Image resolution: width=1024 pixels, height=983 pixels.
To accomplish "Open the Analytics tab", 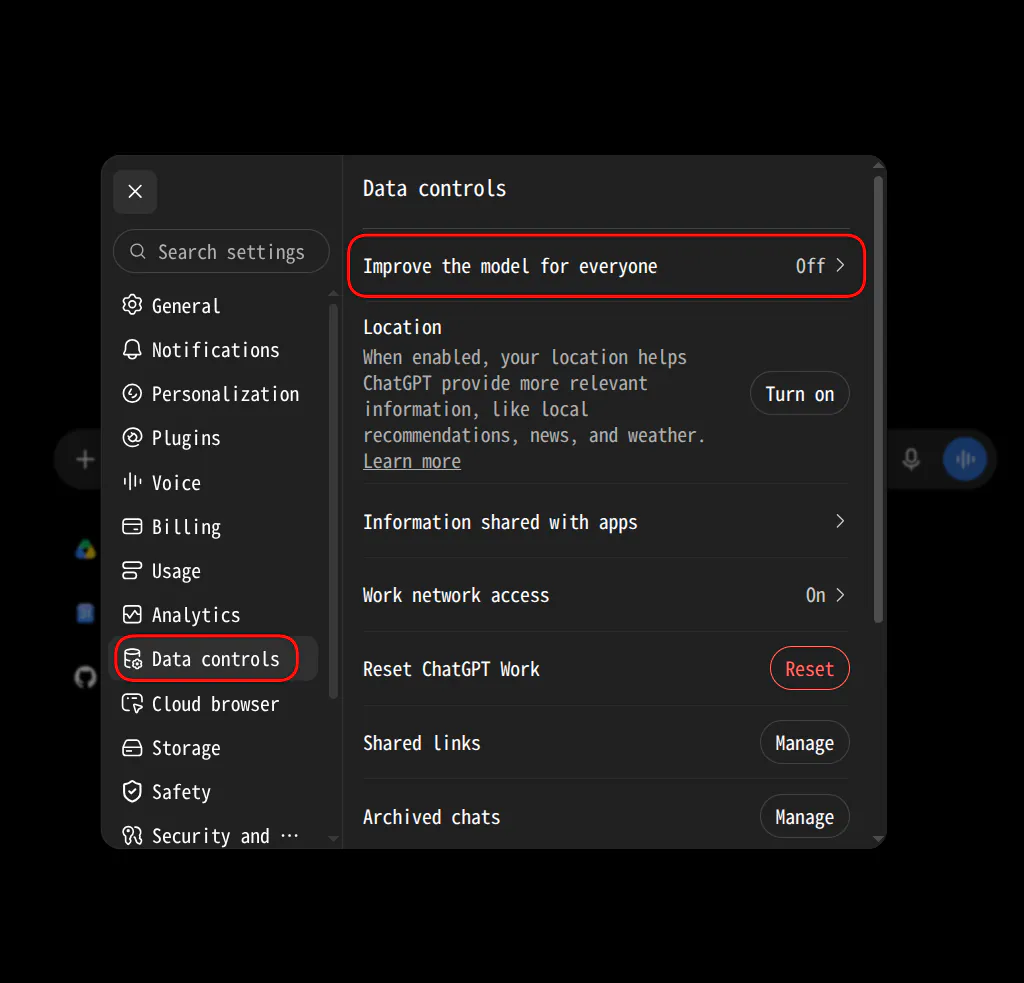I will [214, 615].
